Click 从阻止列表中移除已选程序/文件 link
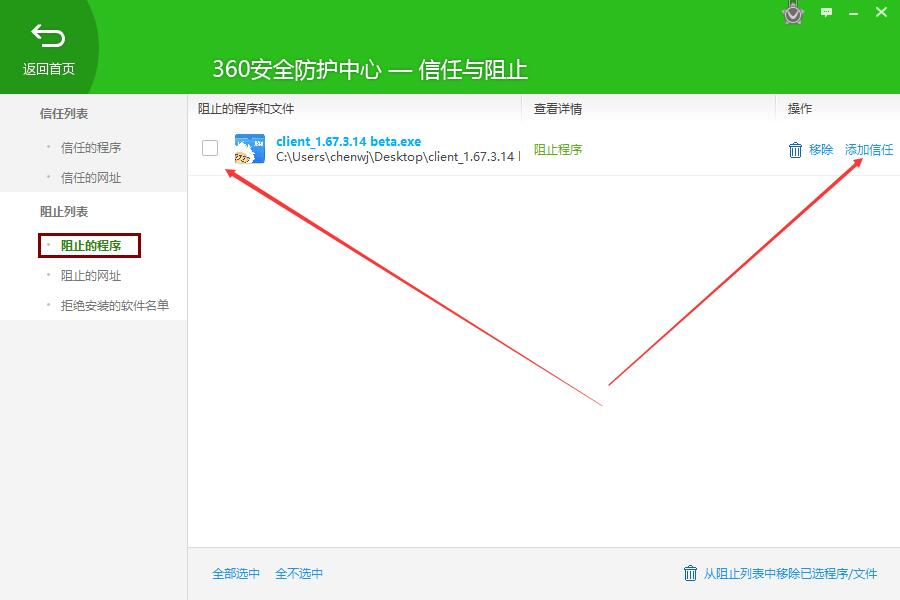This screenshot has width=900, height=600. [790, 574]
